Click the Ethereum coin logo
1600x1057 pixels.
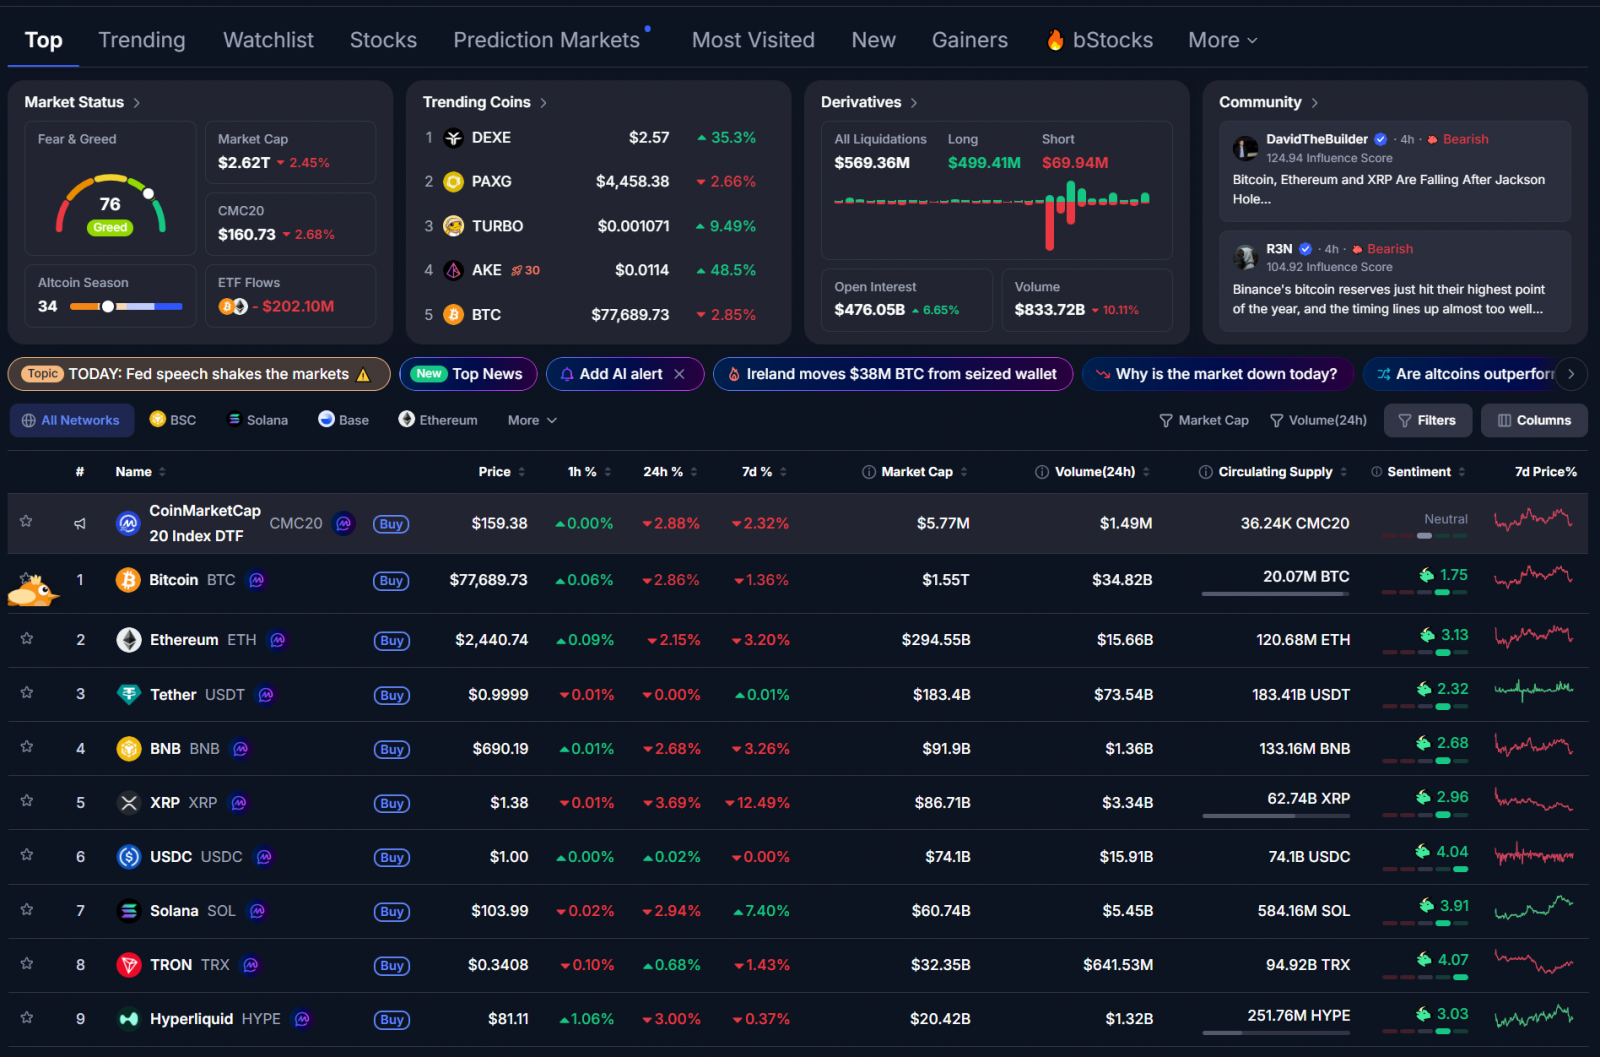click(129, 640)
